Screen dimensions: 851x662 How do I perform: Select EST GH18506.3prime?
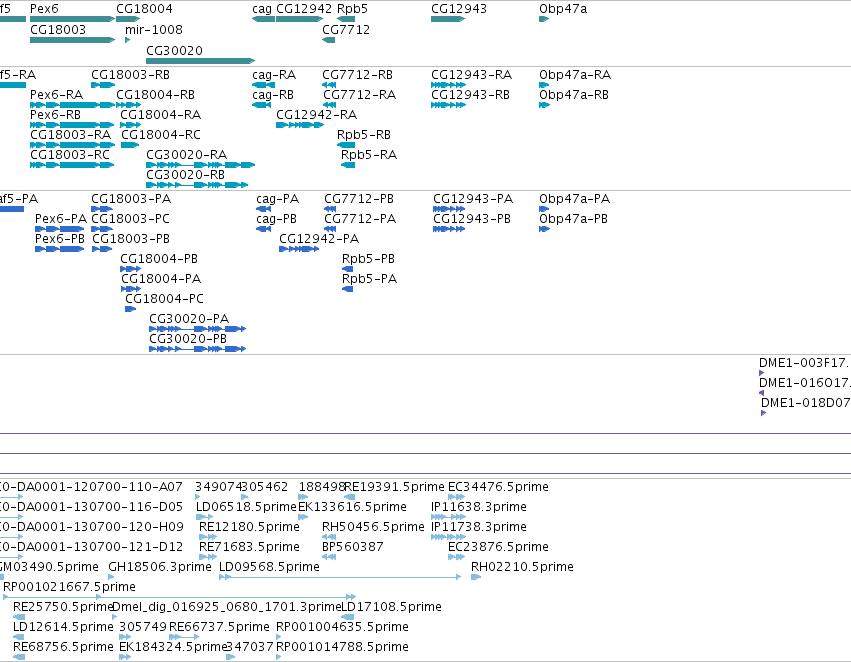tap(160, 567)
